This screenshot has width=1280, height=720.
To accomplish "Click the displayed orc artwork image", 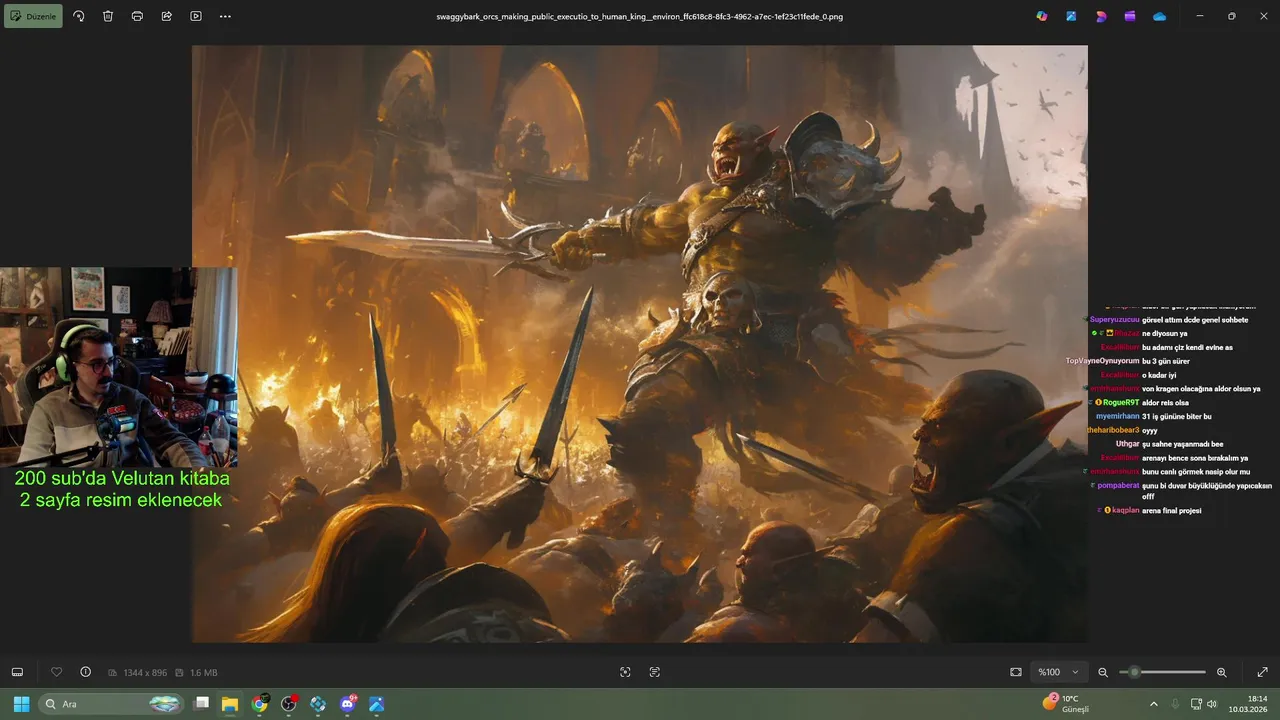I will pos(640,343).
